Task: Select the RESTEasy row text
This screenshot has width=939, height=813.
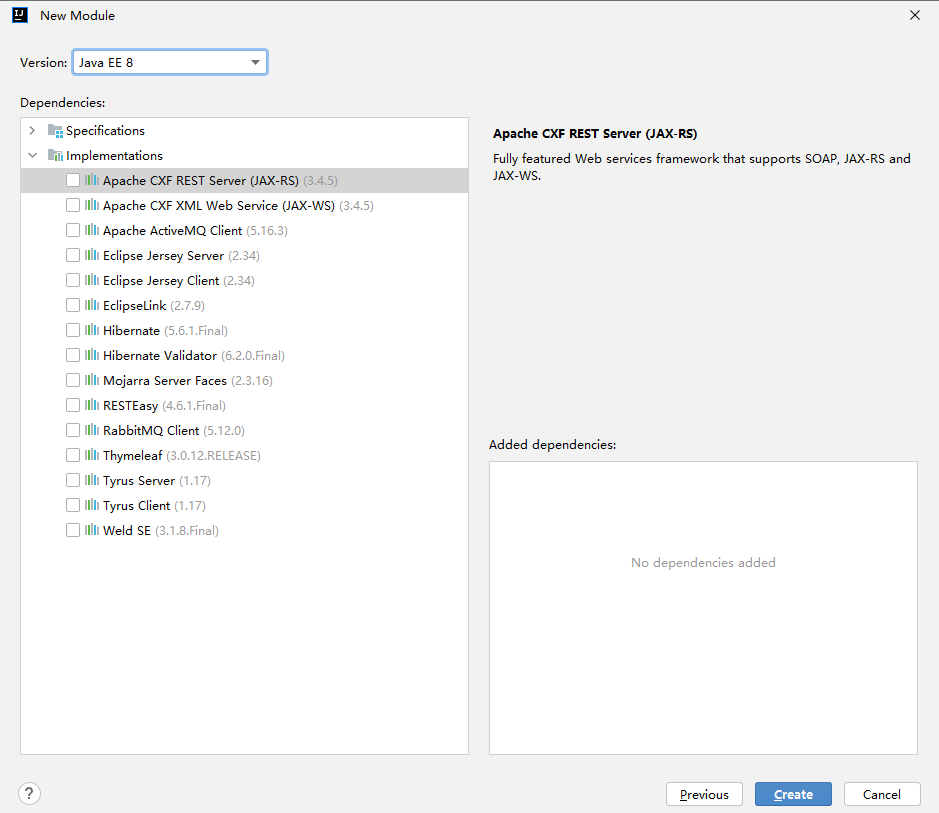Action: tap(165, 406)
